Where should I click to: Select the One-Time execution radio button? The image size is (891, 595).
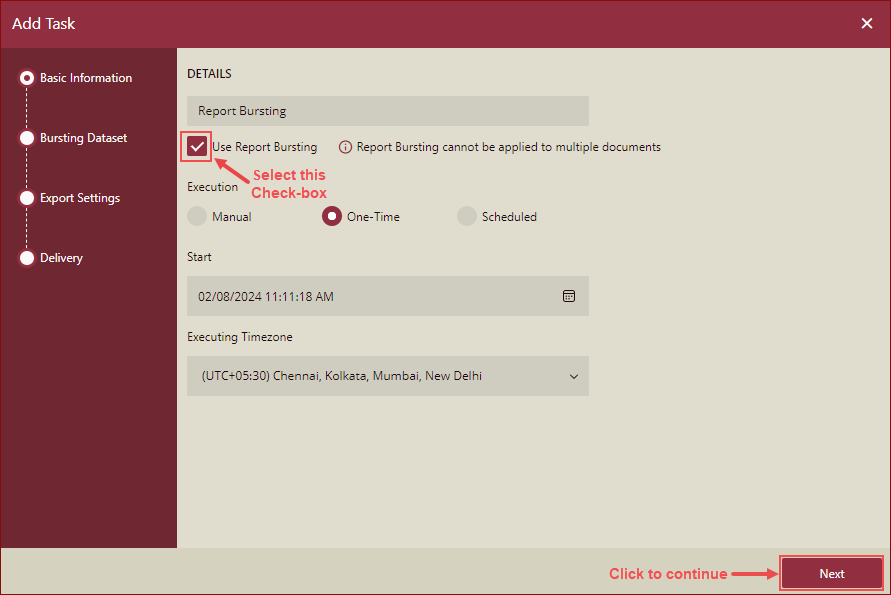[x=331, y=216]
